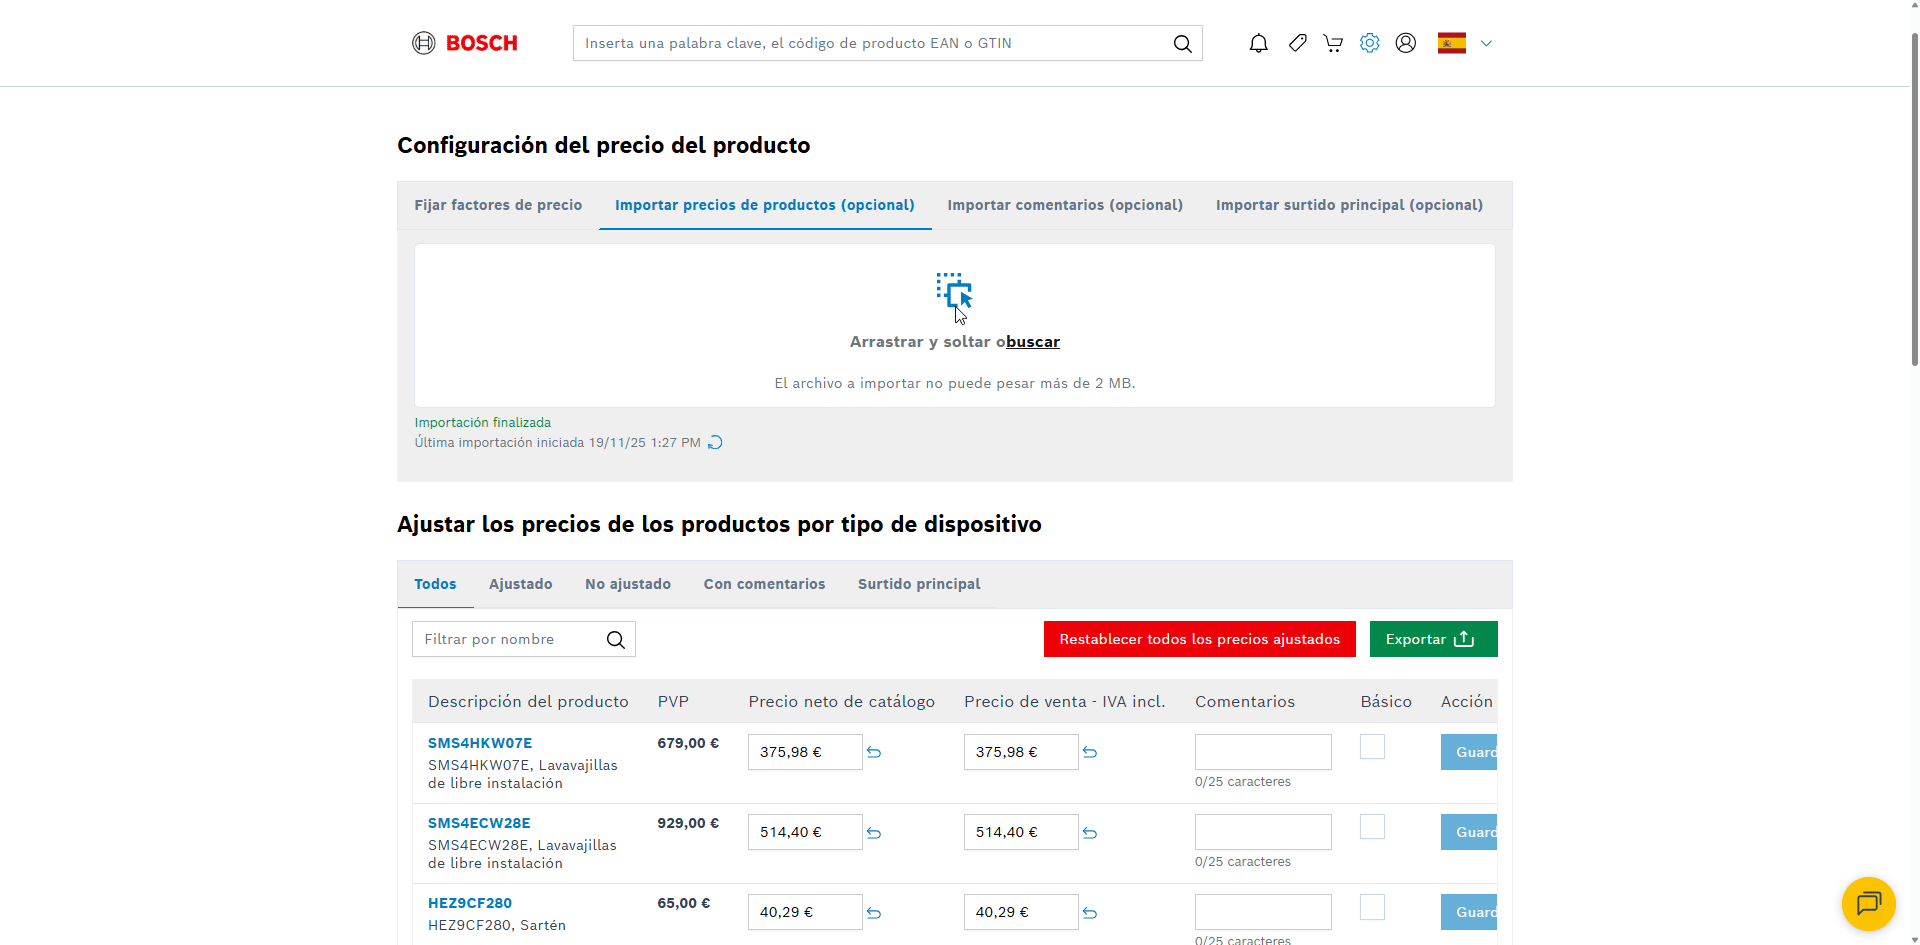Expand the language dropdown next to Spanish flag

pyautogui.click(x=1486, y=43)
